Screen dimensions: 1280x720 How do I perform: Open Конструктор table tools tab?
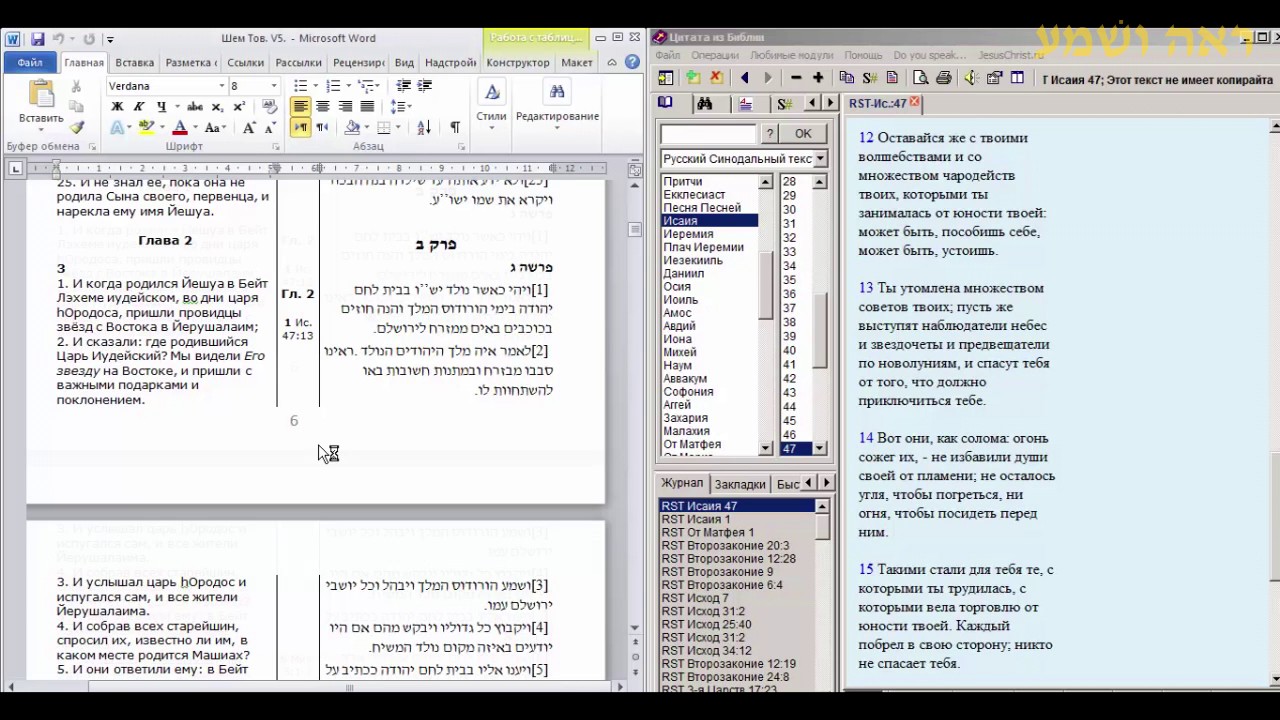coord(518,62)
